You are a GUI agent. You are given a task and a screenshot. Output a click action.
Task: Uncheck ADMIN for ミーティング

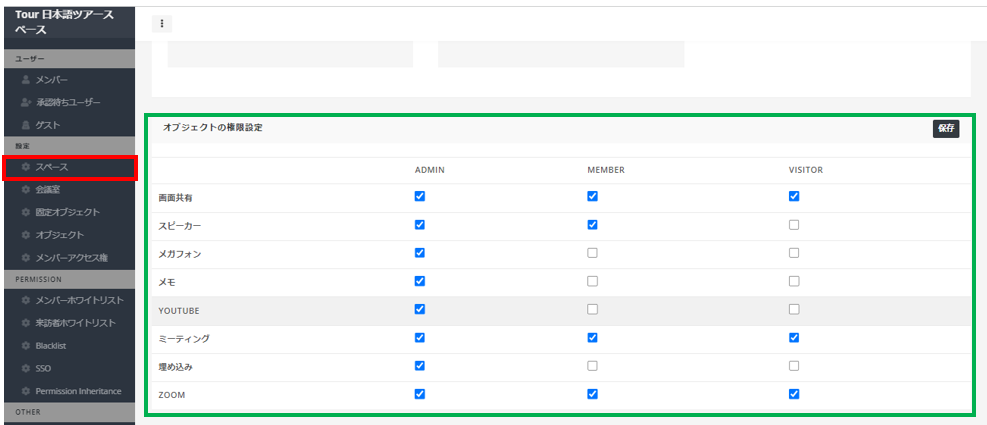(420, 337)
